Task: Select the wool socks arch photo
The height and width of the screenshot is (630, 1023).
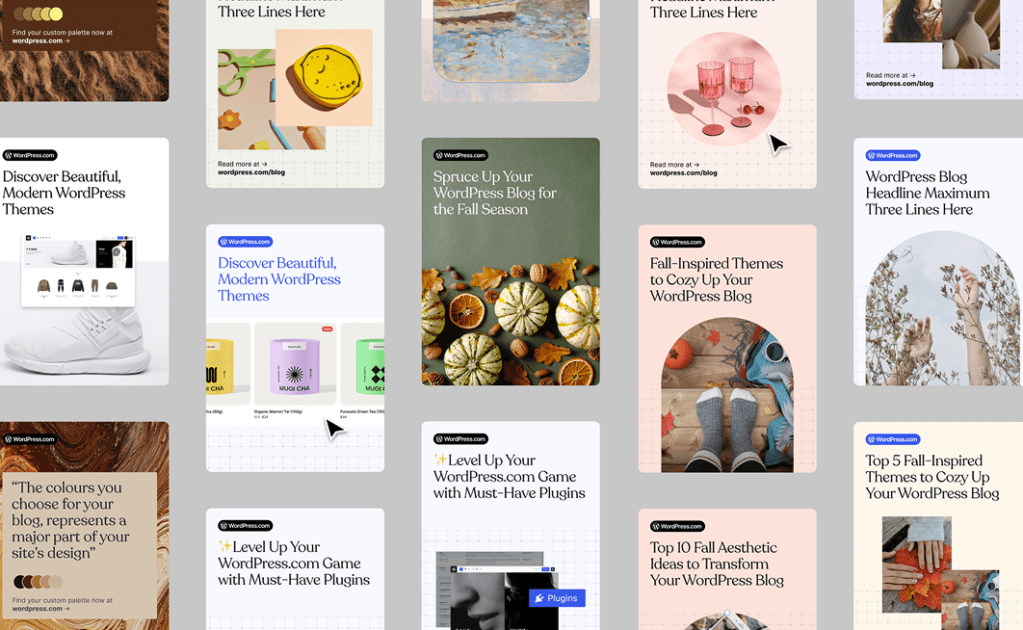Action: [x=727, y=395]
